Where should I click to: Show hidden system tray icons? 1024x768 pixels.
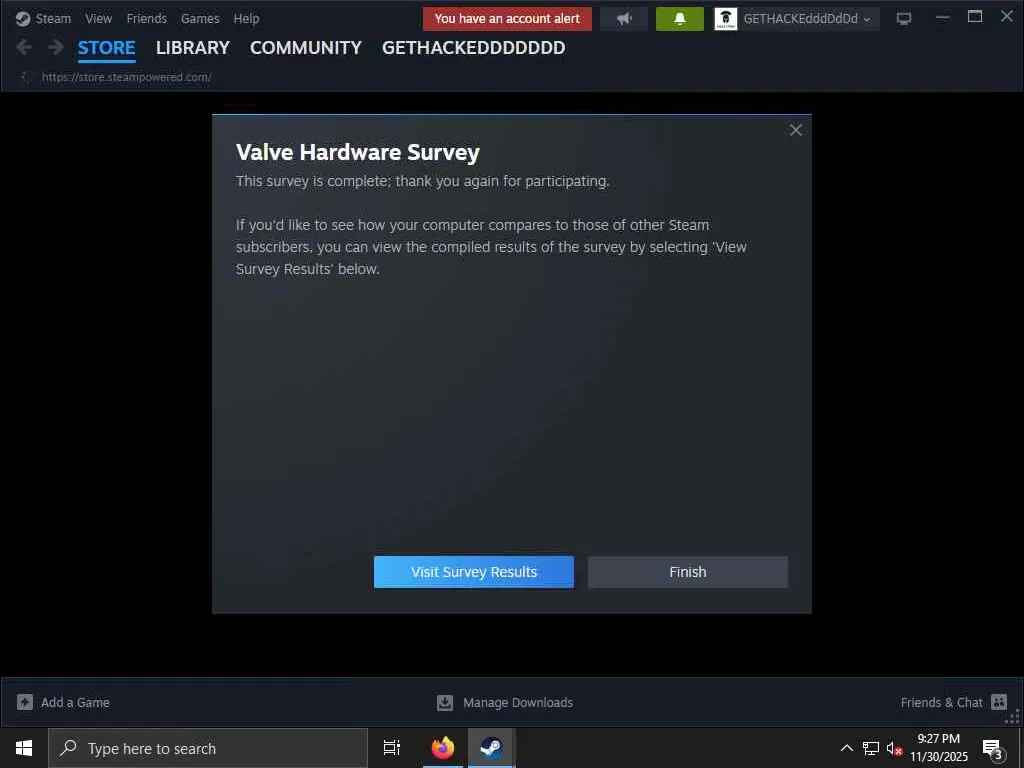click(846, 748)
